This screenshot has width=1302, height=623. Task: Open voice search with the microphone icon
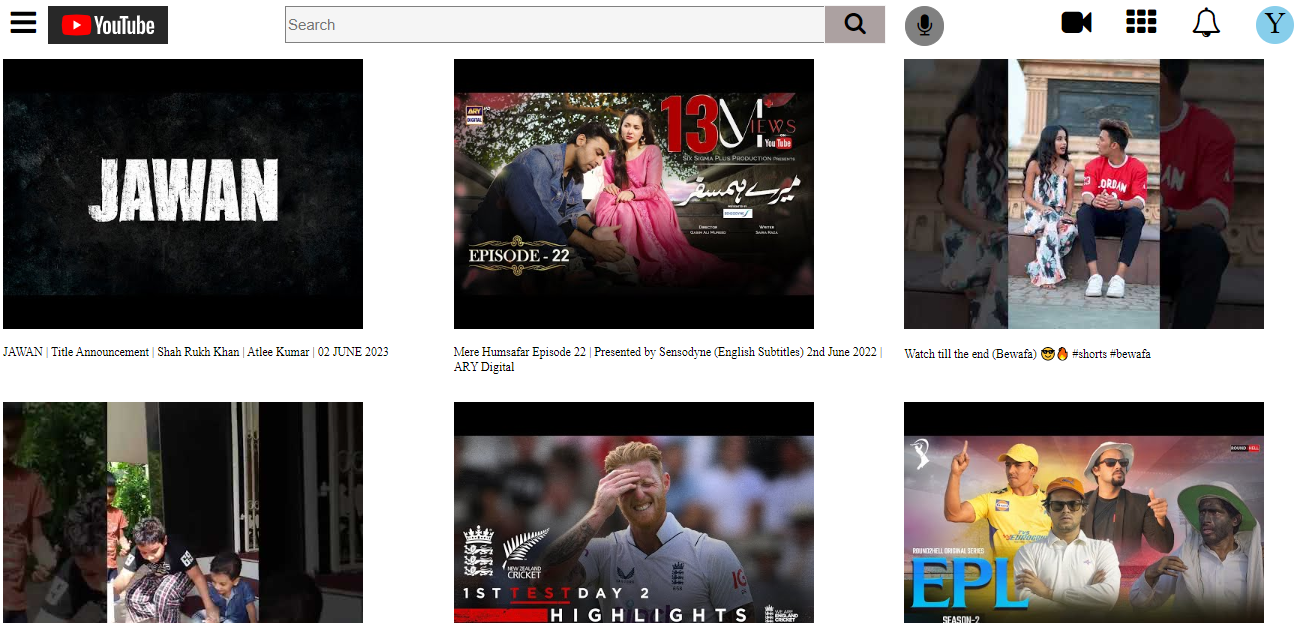pos(924,25)
